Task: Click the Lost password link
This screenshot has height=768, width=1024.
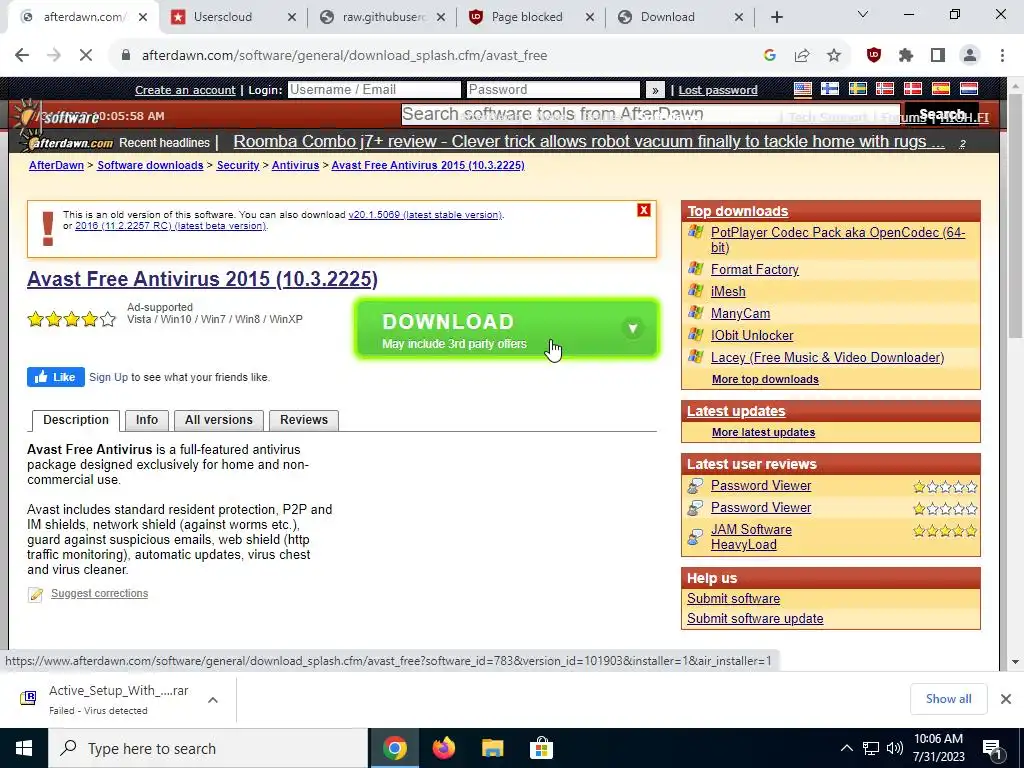Action: pyautogui.click(x=718, y=90)
